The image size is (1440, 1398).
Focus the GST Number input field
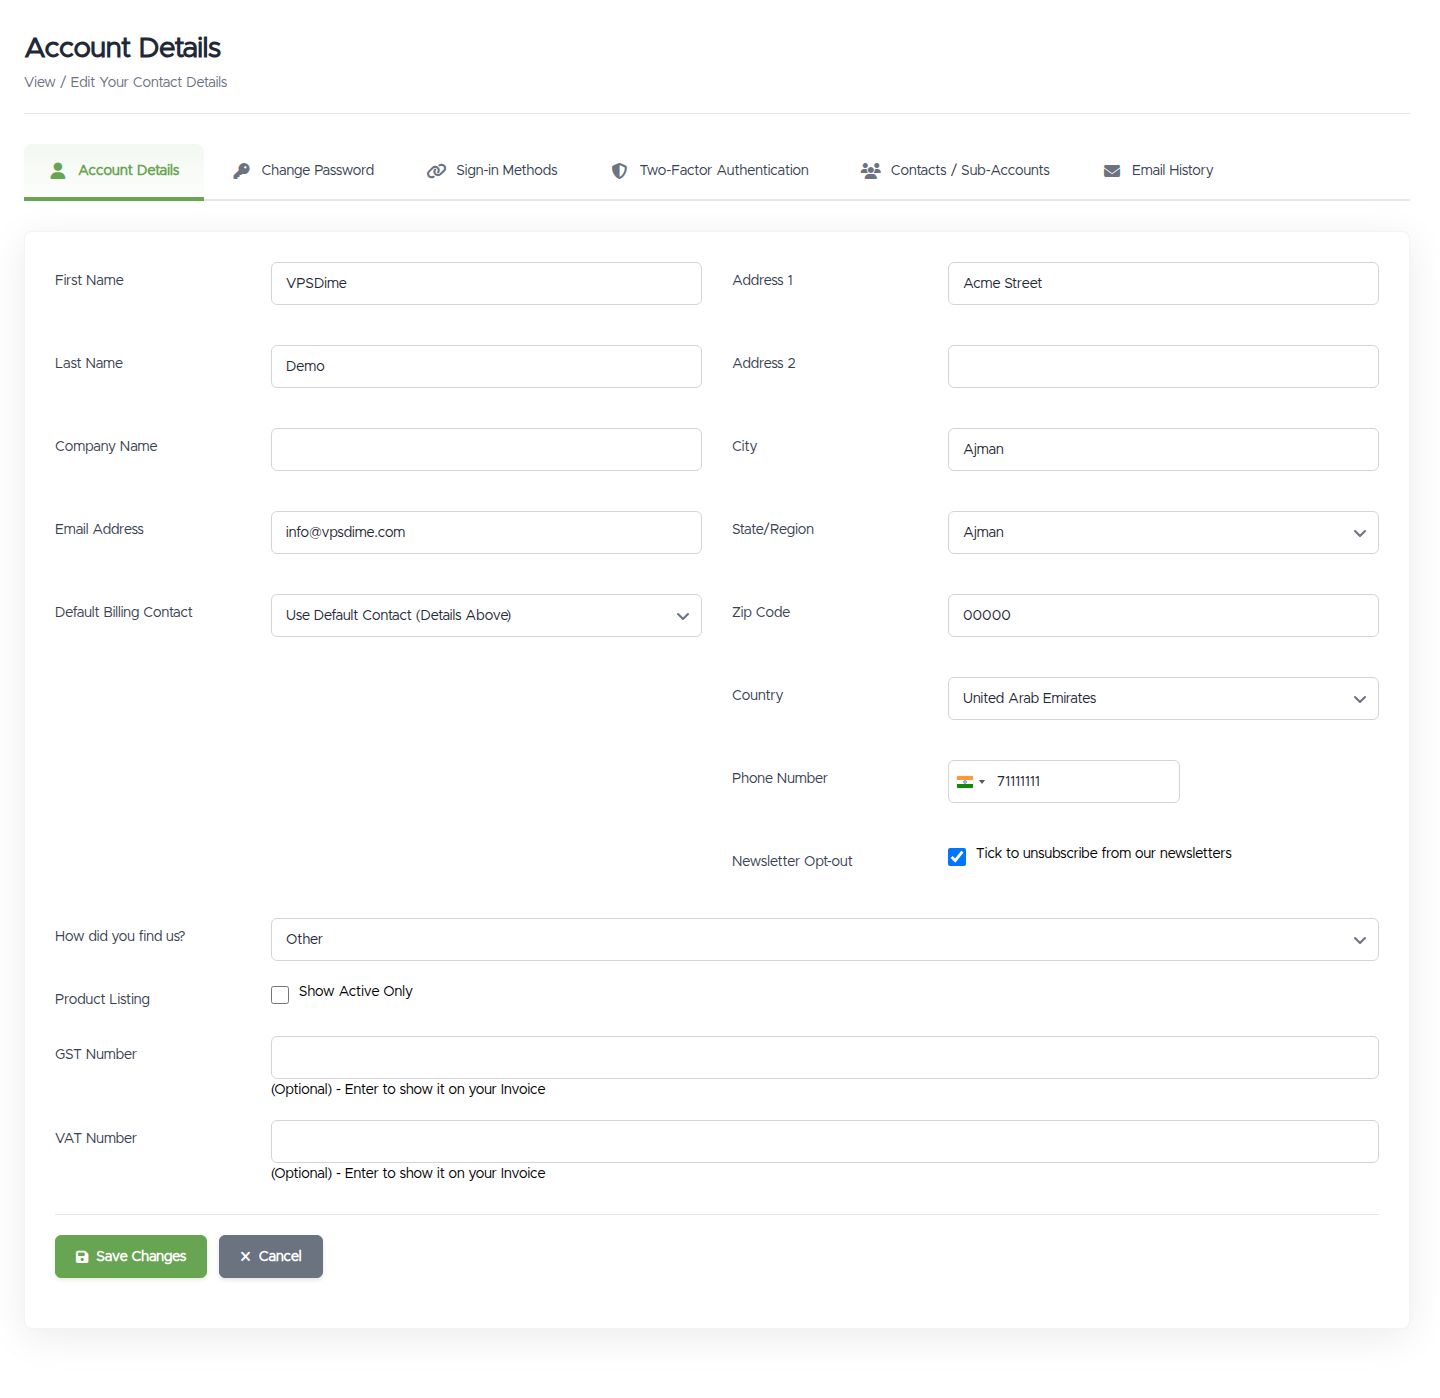pos(825,1058)
